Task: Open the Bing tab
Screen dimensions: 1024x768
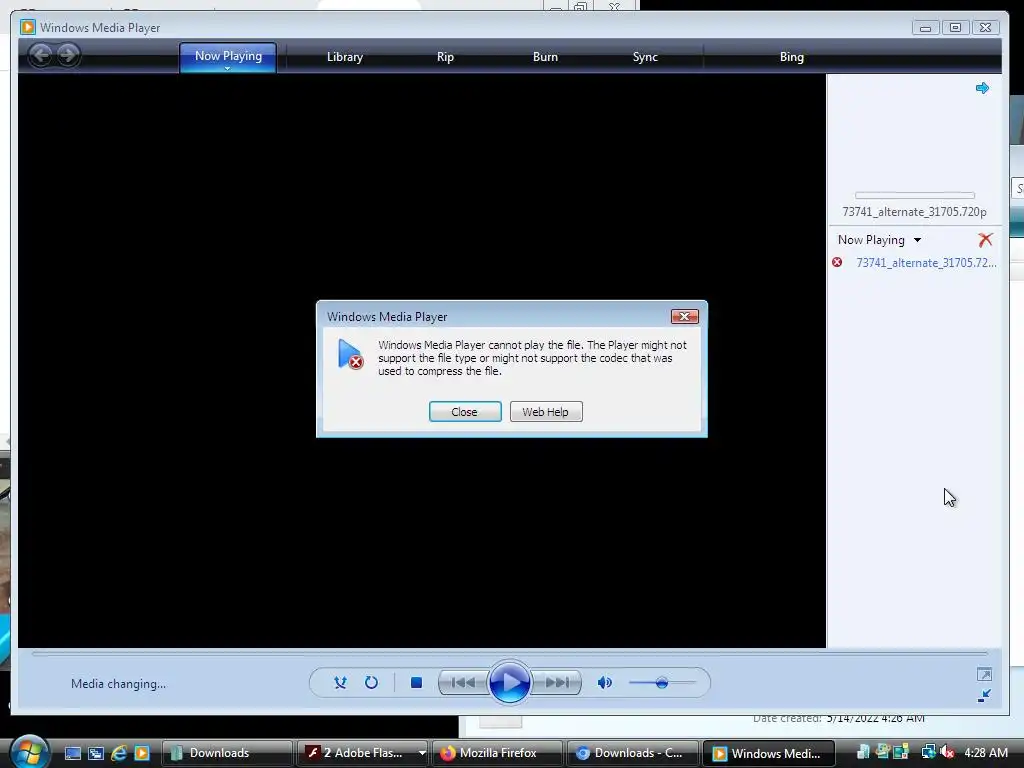Action: click(x=792, y=57)
